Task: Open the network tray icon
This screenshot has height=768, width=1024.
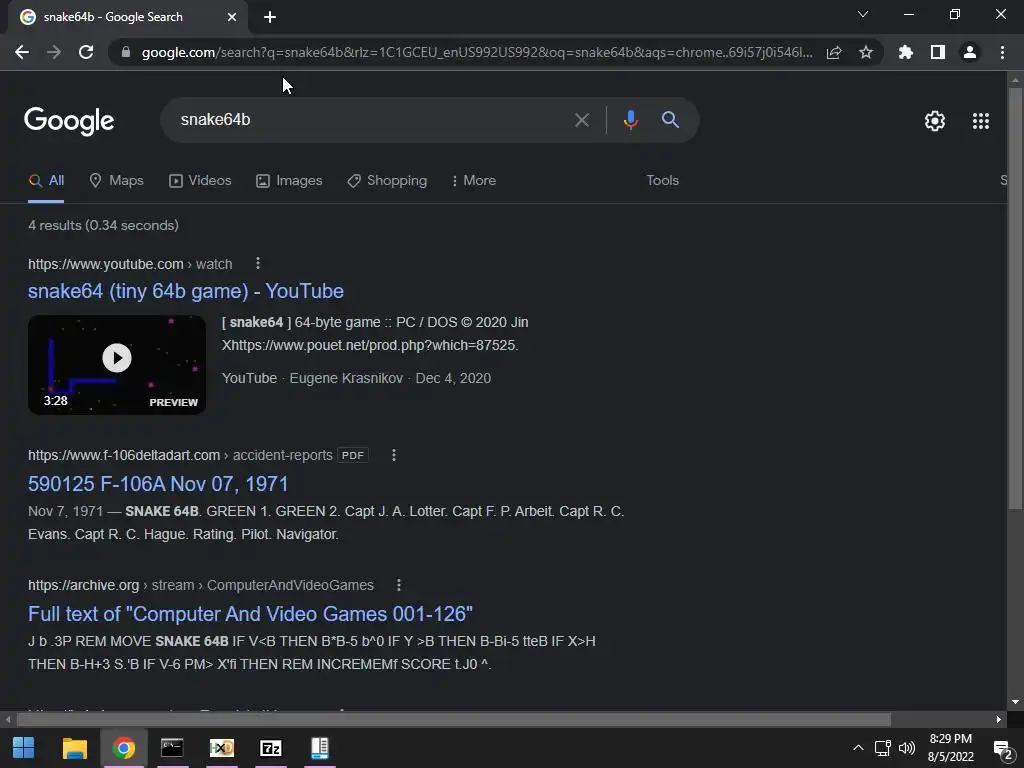Action: 882,748
